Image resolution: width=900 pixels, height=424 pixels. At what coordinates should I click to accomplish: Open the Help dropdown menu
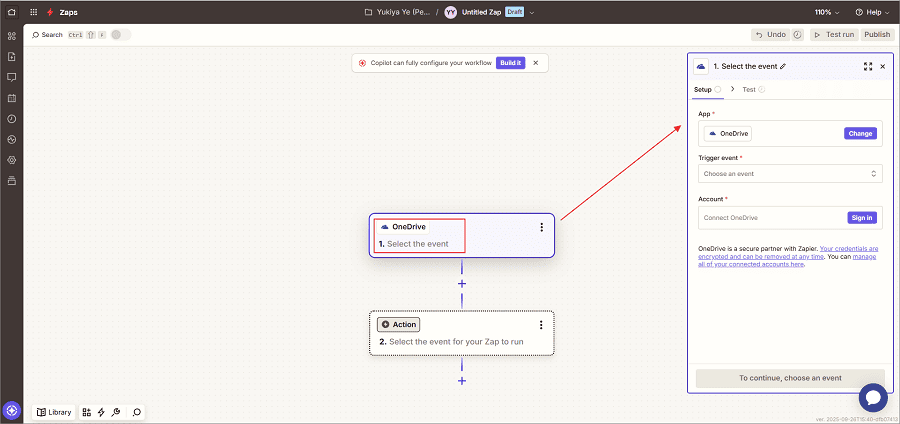click(x=871, y=12)
